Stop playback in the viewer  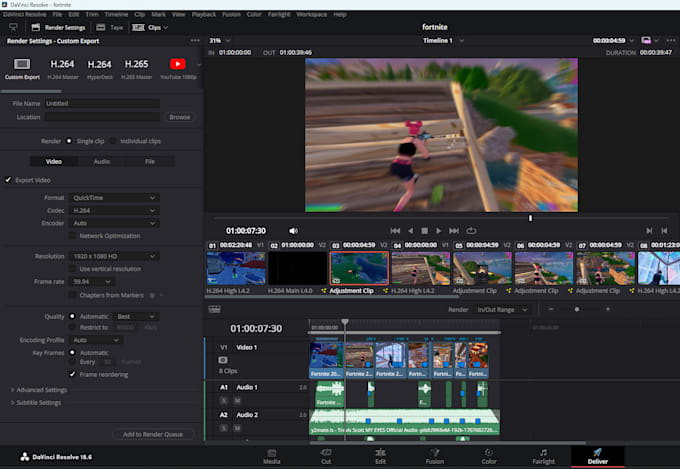coord(425,231)
